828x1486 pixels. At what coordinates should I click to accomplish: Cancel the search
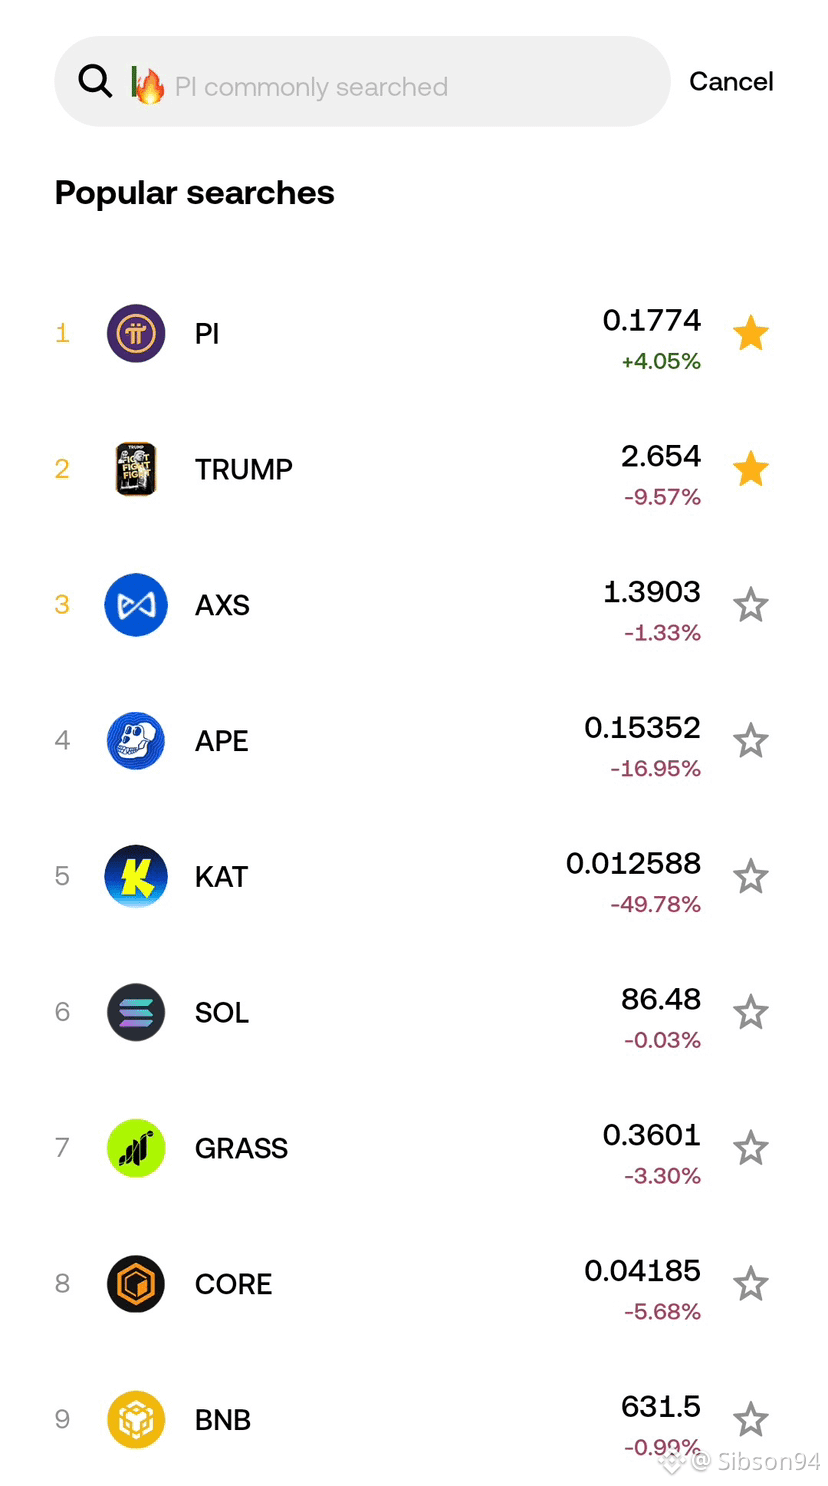tap(731, 81)
